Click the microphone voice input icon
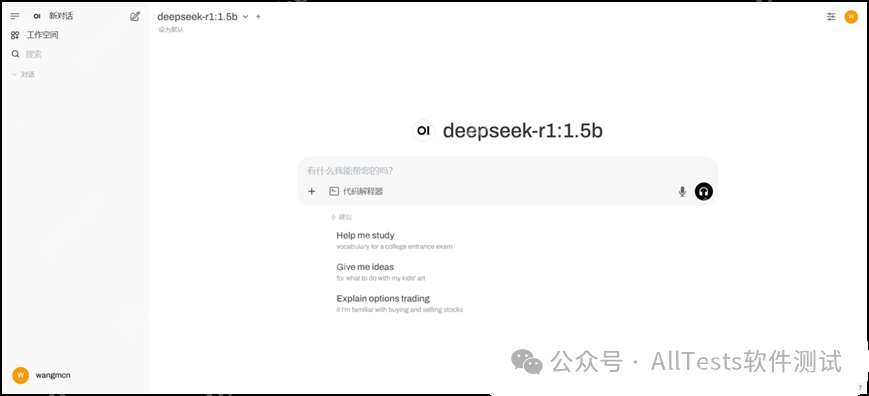This screenshot has width=869, height=396. click(682, 191)
